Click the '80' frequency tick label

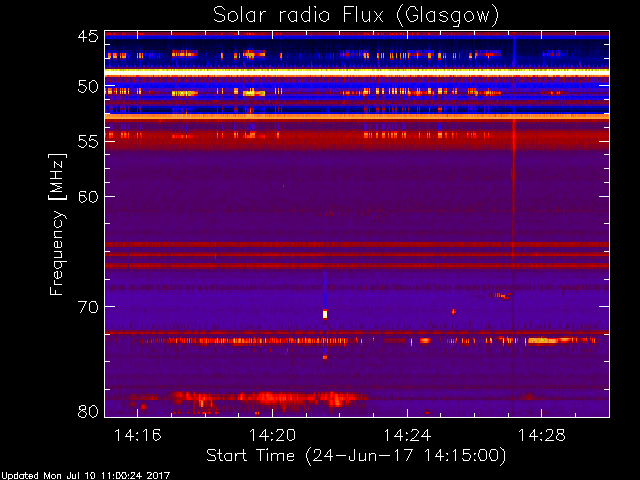(88, 411)
